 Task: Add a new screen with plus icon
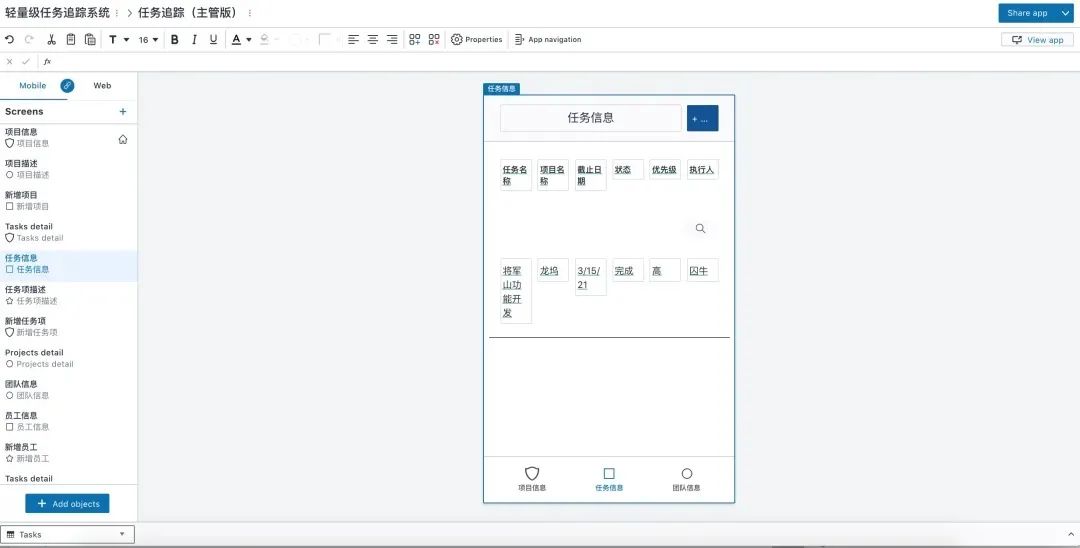click(123, 112)
